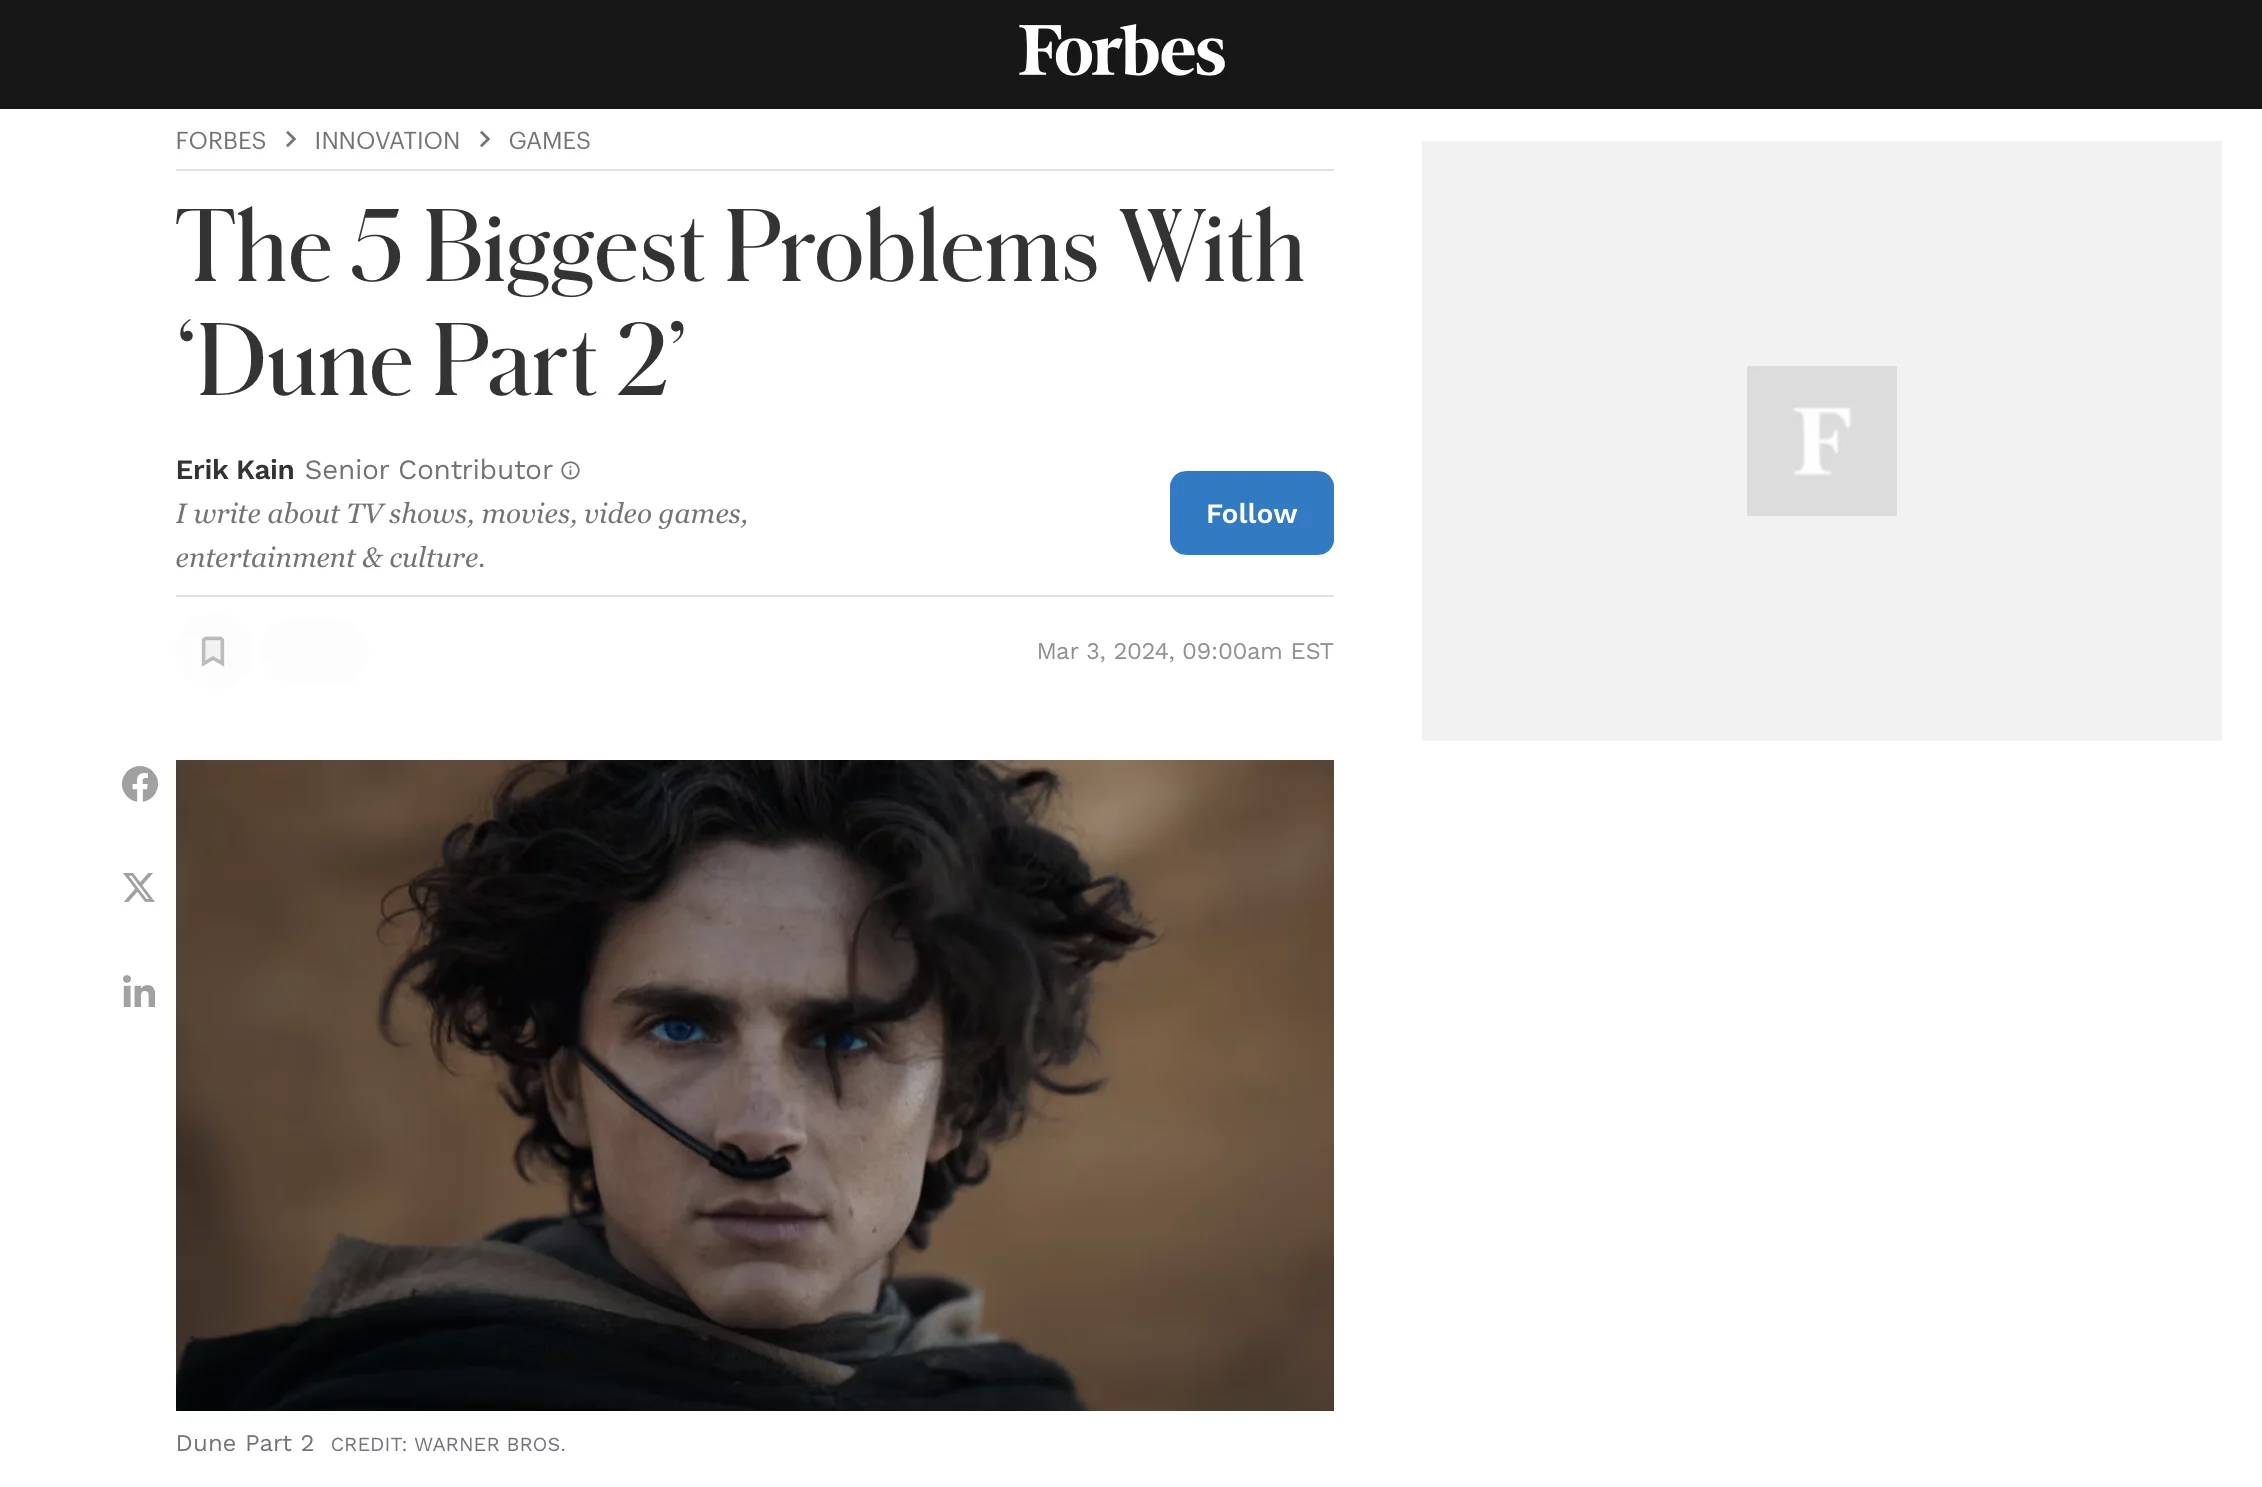Go to GAMES breadcrumb section
The height and width of the screenshot is (1487, 2262).
549,141
